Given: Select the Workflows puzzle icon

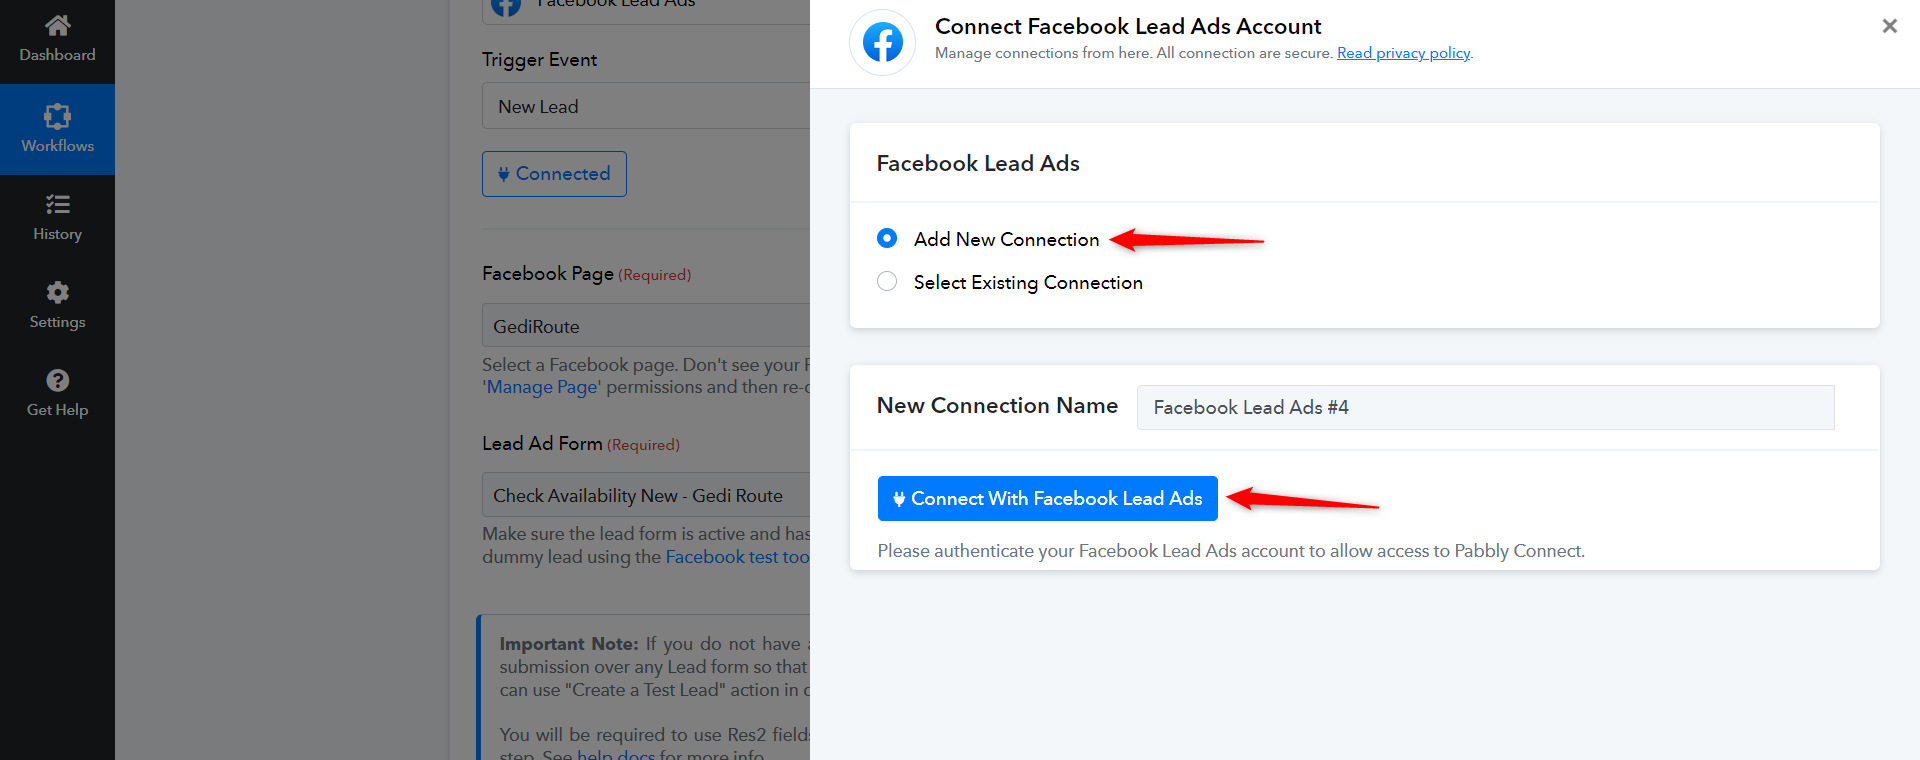Looking at the screenshot, I should click(x=57, y=116).
